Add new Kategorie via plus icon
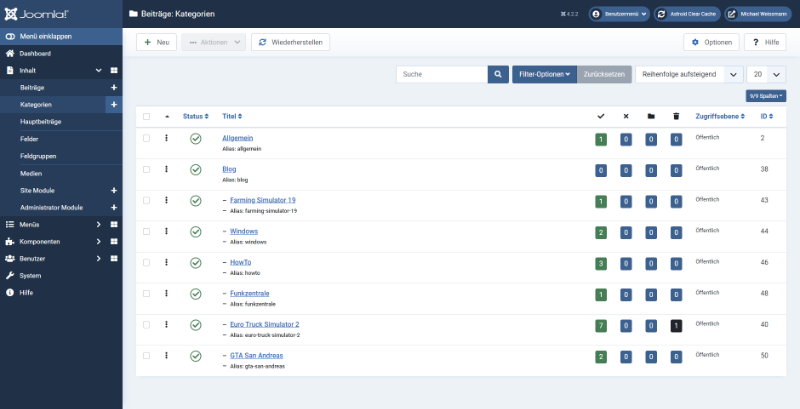This screenshot has width=800, height=409. [114, 105]
